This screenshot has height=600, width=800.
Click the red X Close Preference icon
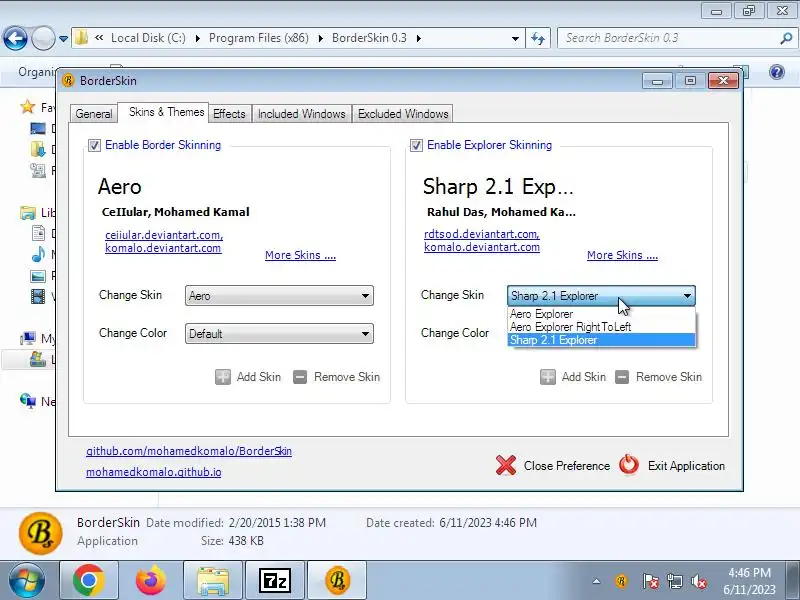tap(506, 465)
